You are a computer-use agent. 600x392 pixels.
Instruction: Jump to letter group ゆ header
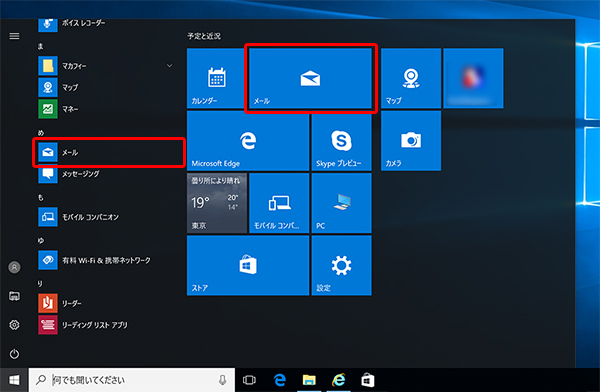point(41,241)
